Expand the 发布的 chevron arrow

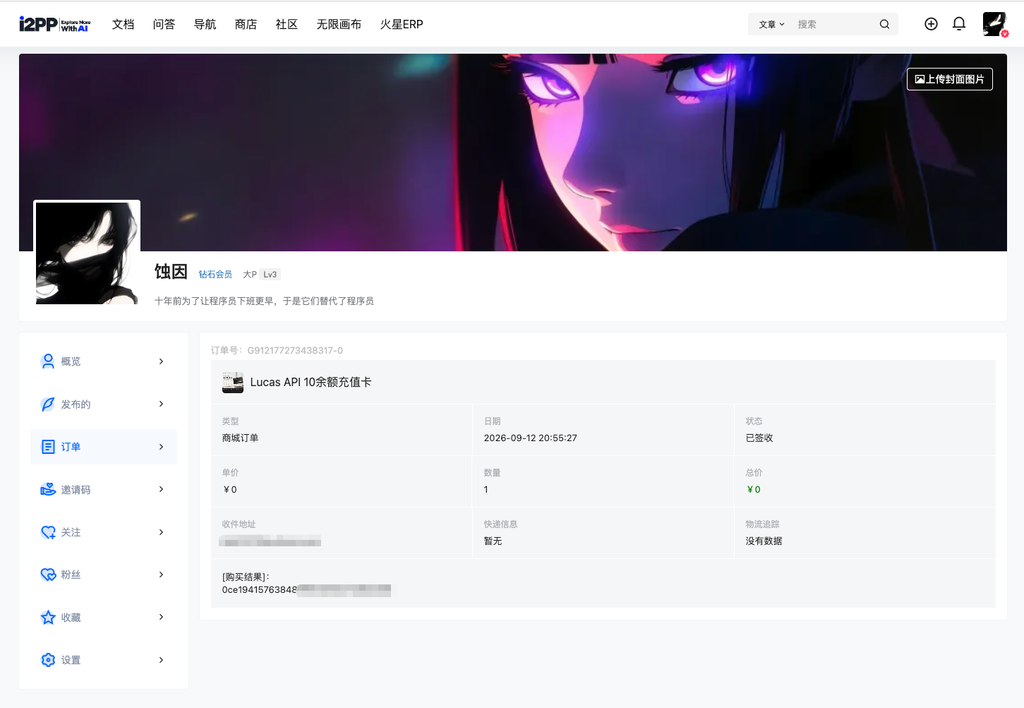(161, 404)
